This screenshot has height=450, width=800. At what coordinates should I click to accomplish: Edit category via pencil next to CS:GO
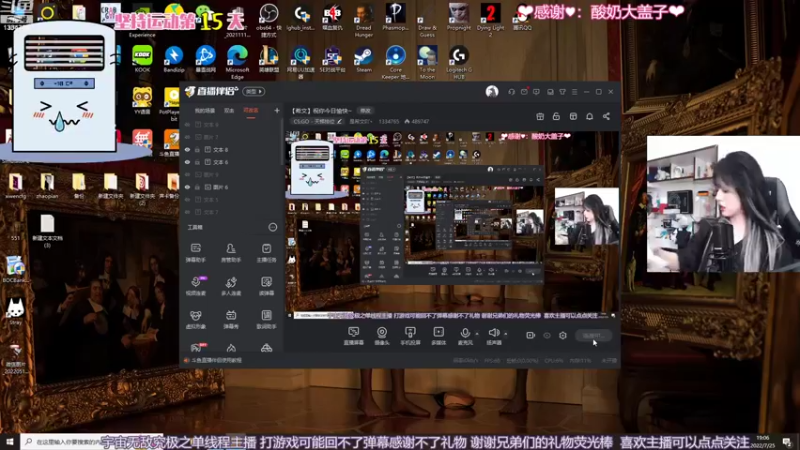point(339,121)
